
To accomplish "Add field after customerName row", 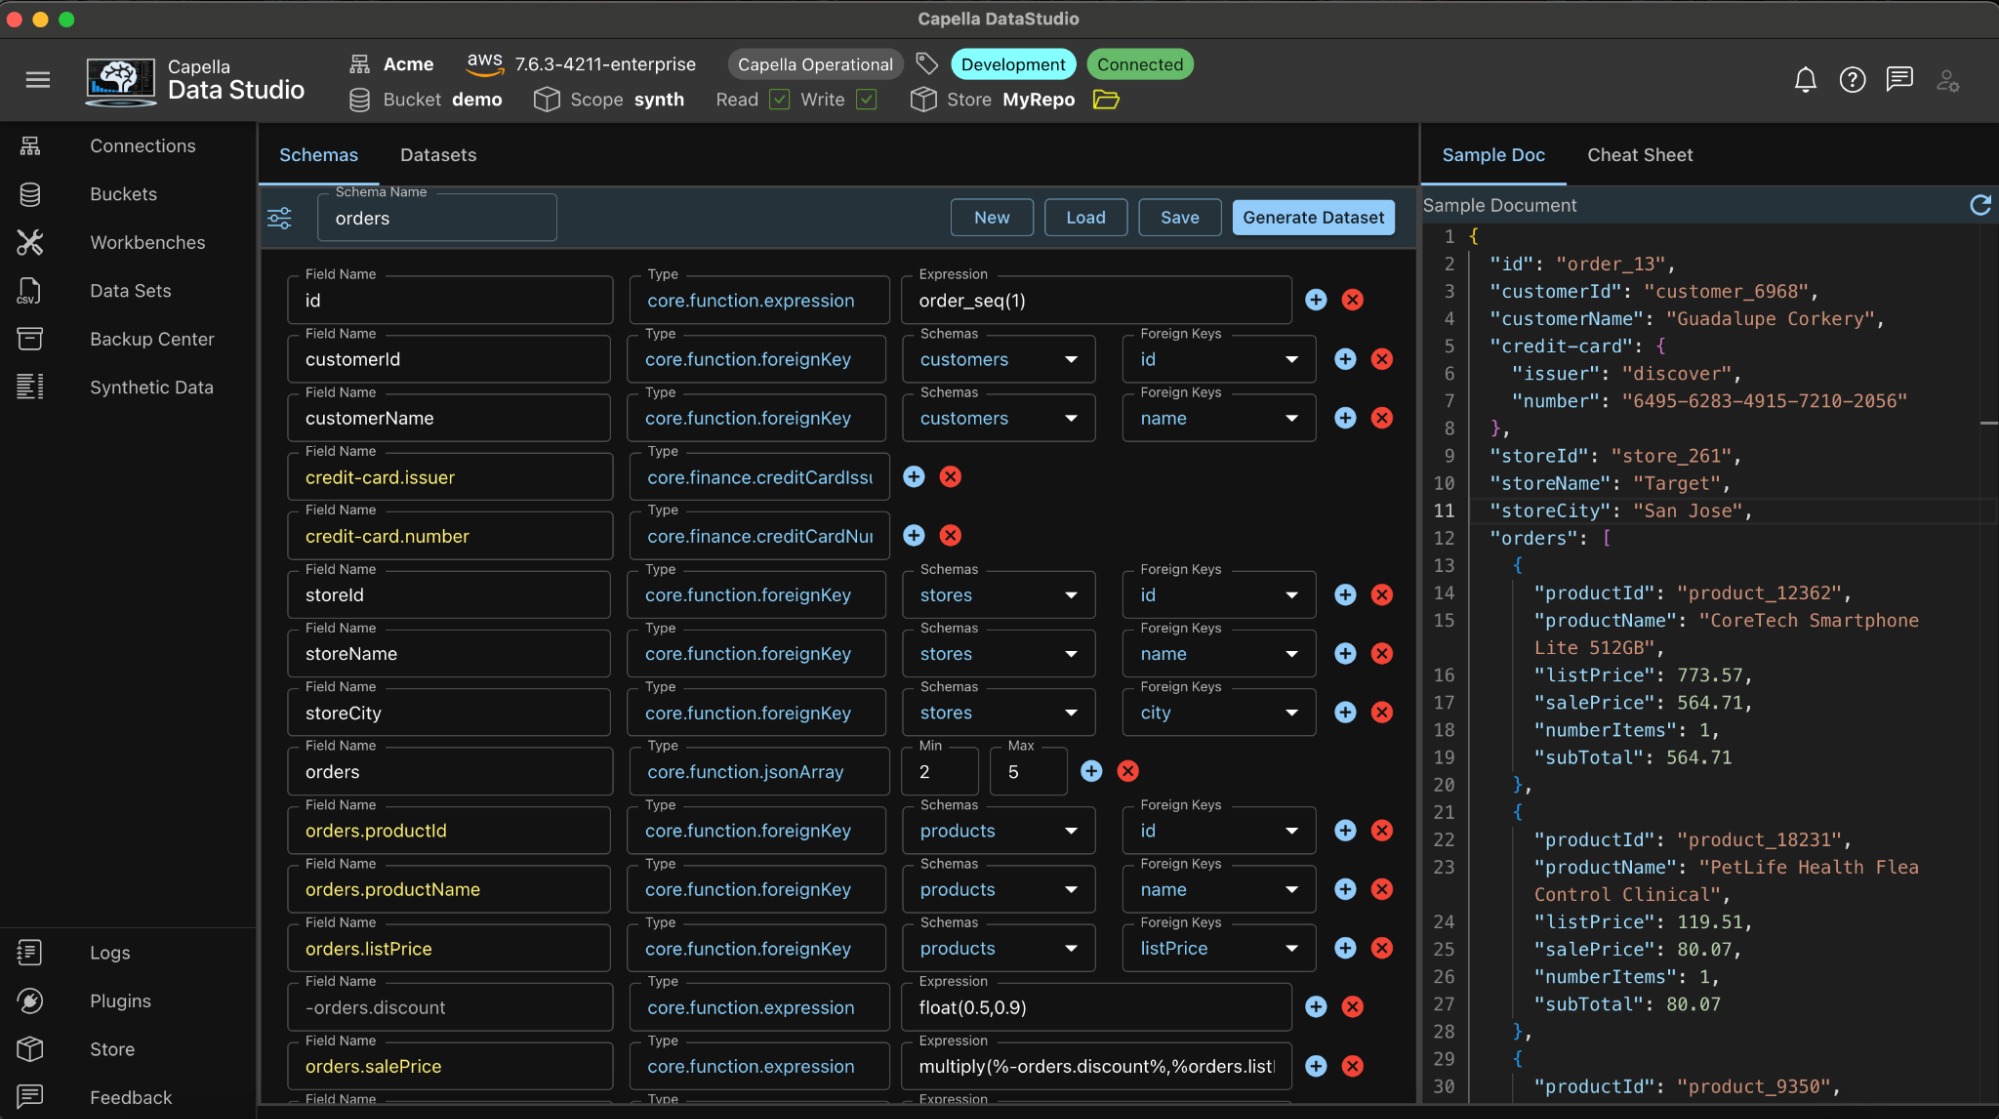I will click(x=1345, y=418).
